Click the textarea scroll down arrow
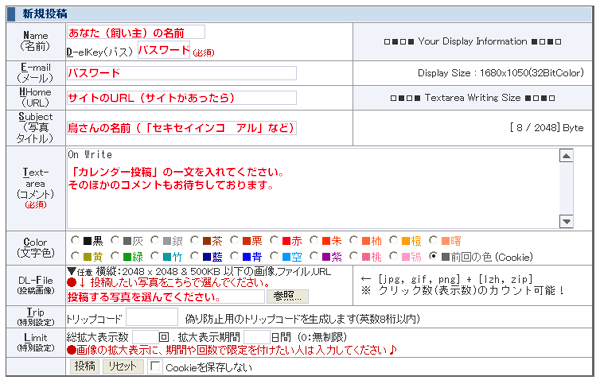The image size is (600, 384). tap(566, 221)
